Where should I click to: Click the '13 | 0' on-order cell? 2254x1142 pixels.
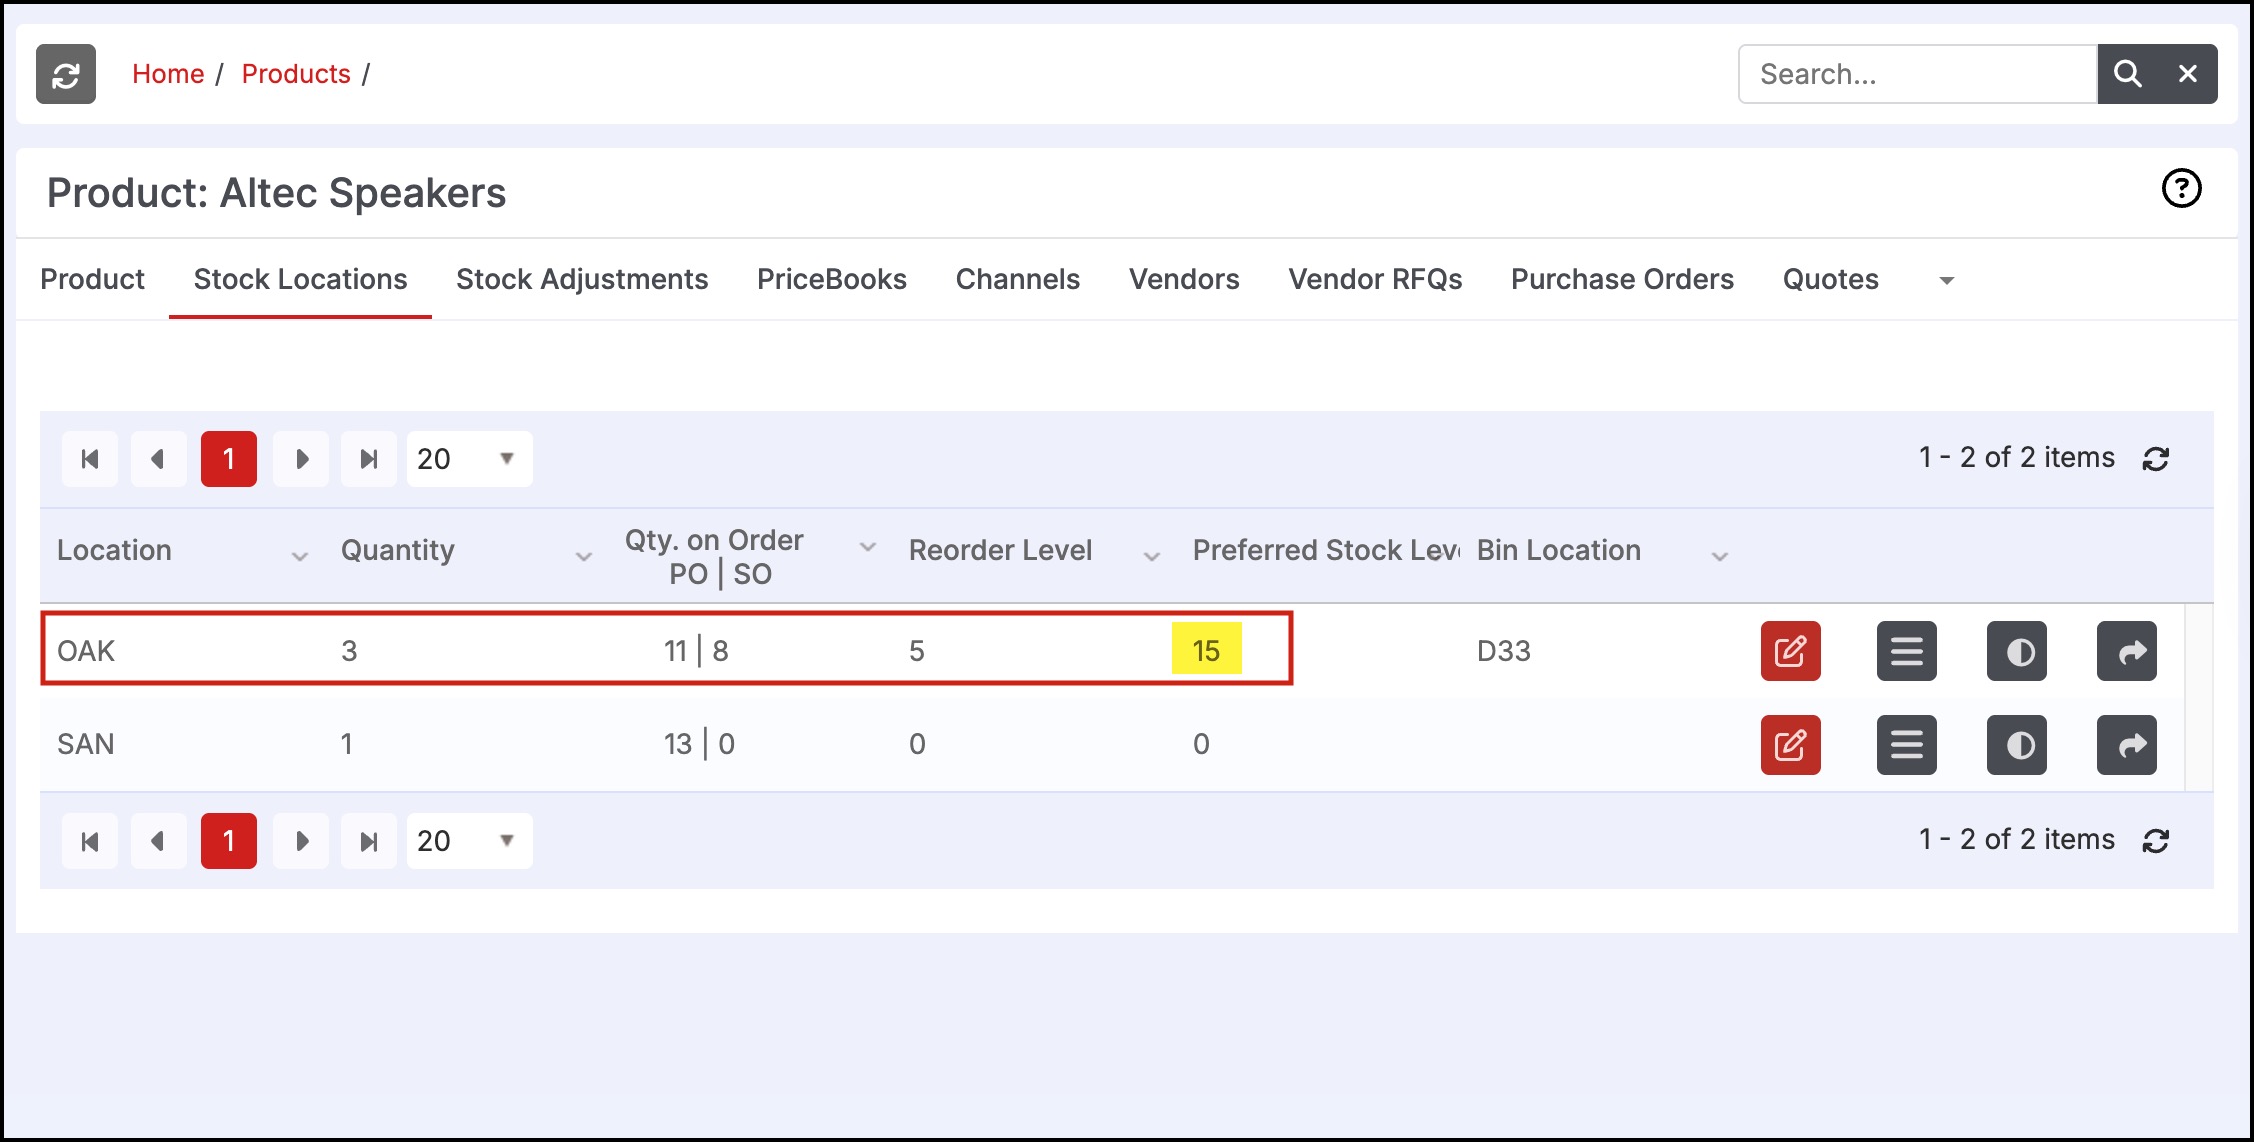click(x=699, y=744)
